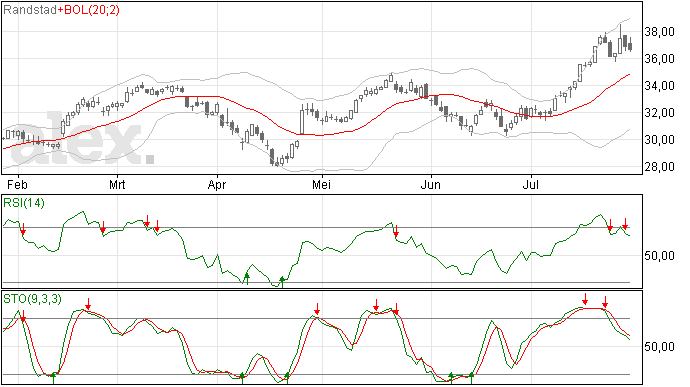
Task: Click the 50,00 level in STO panel
Action: pyautogui.click(x=659, y=346)
